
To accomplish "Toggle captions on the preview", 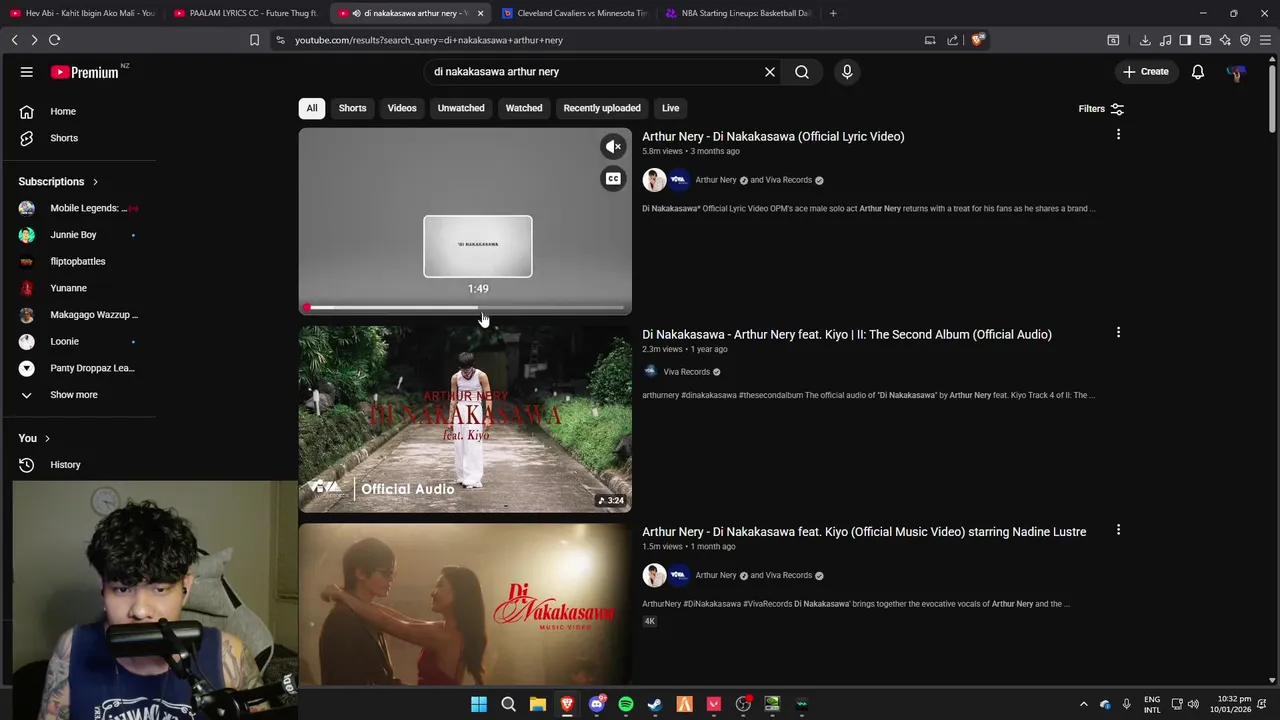I will [x=613, y=179].
